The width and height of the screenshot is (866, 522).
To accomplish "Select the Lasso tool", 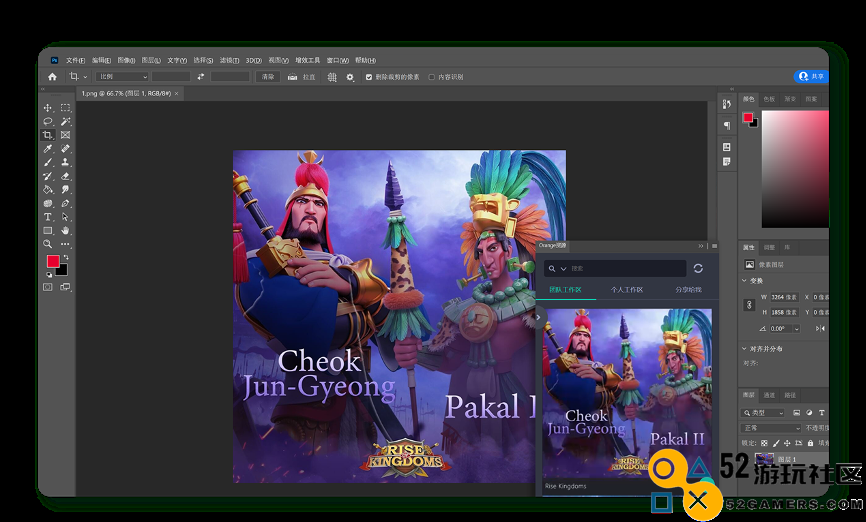I will click(48, 122).
